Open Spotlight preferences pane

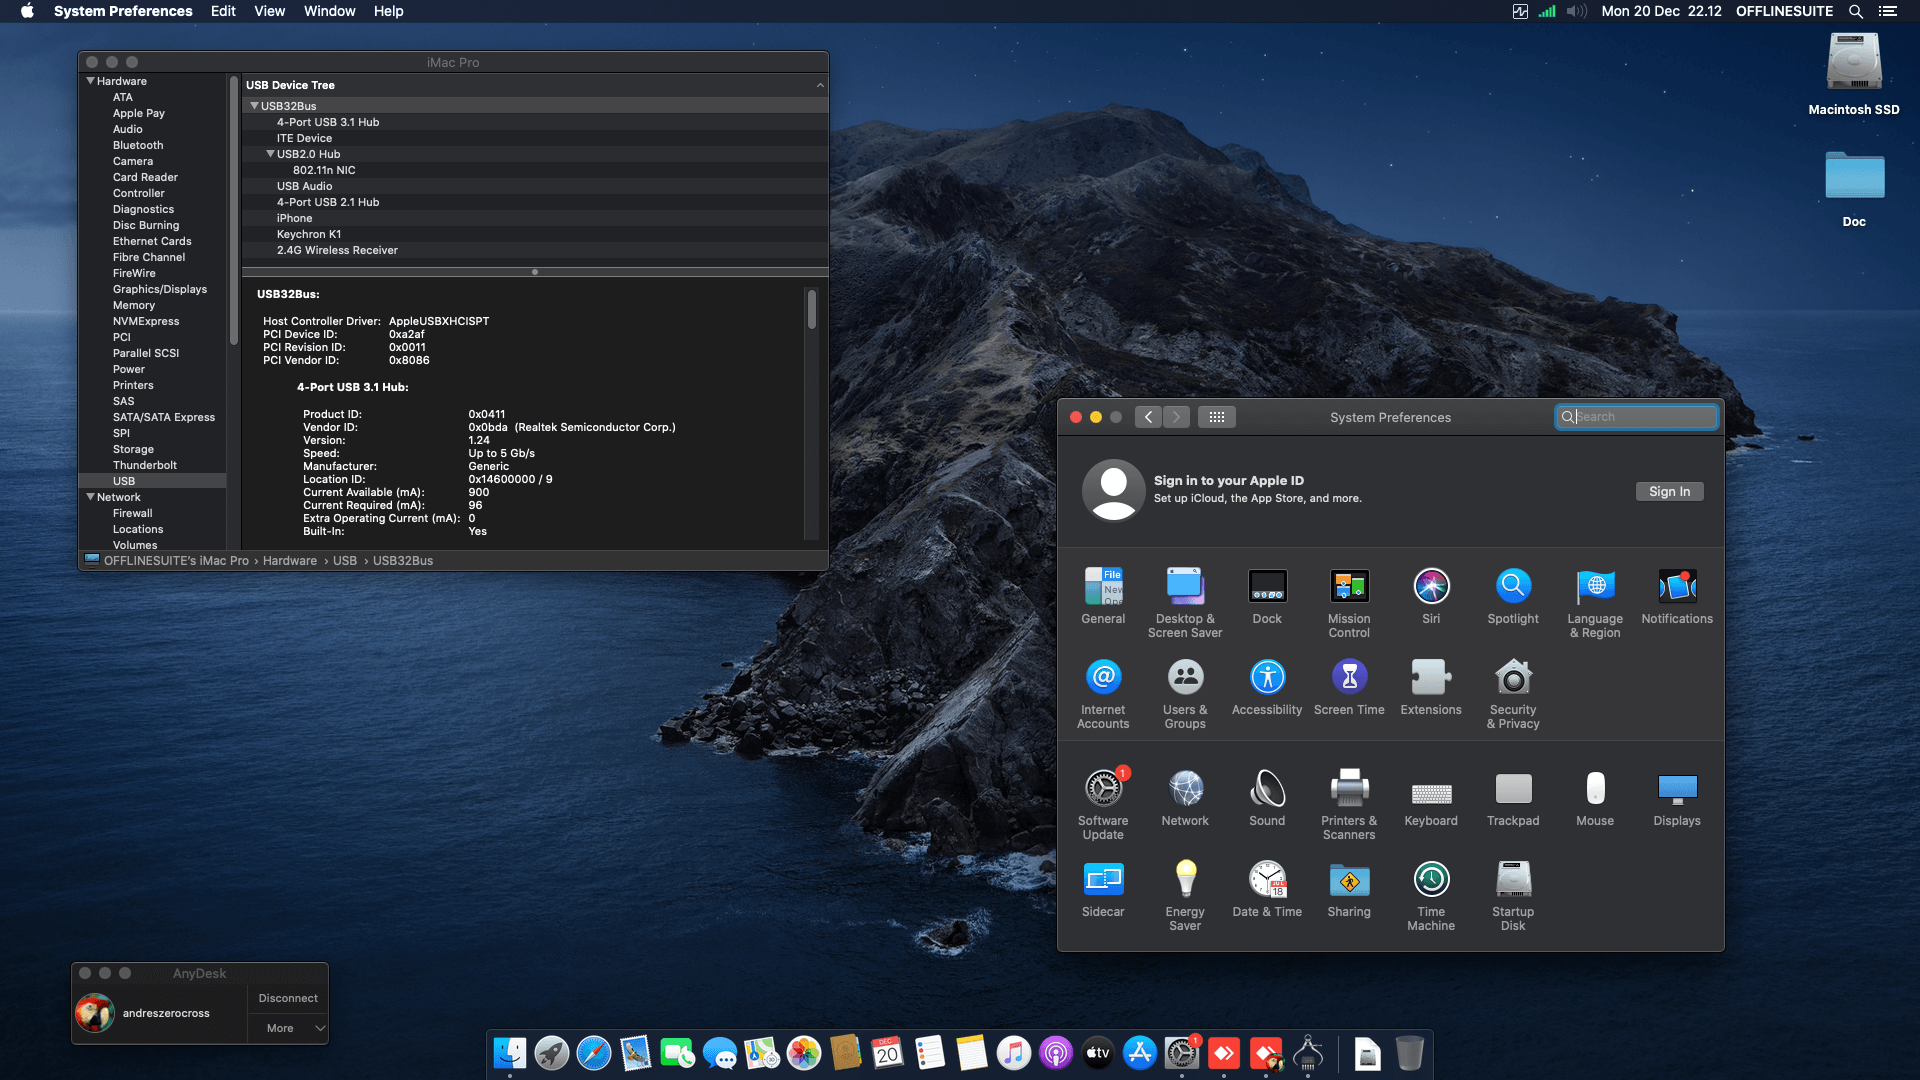pyautogui.click(x=1512, y=587)
